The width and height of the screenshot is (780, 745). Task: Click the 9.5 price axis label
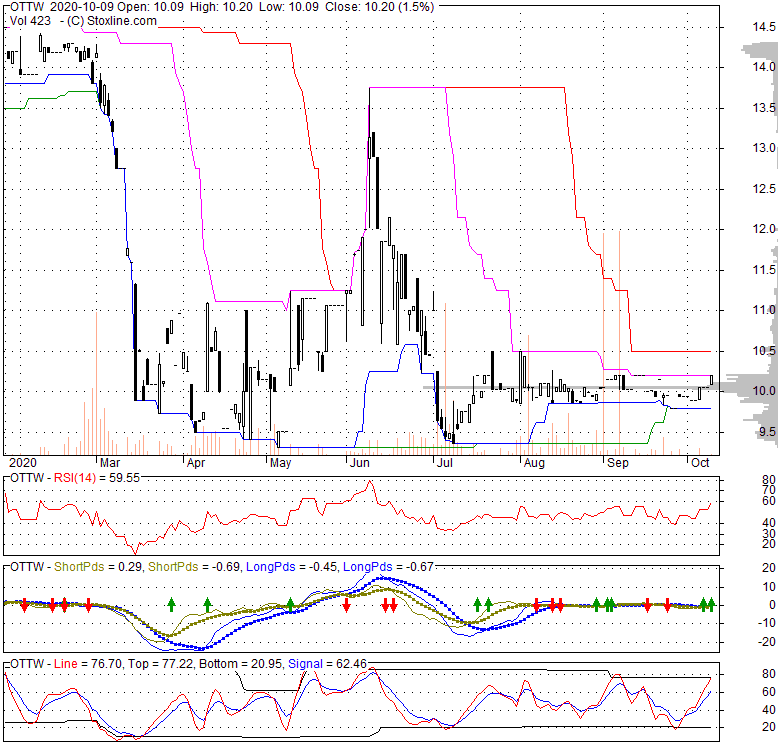point(767,432)
